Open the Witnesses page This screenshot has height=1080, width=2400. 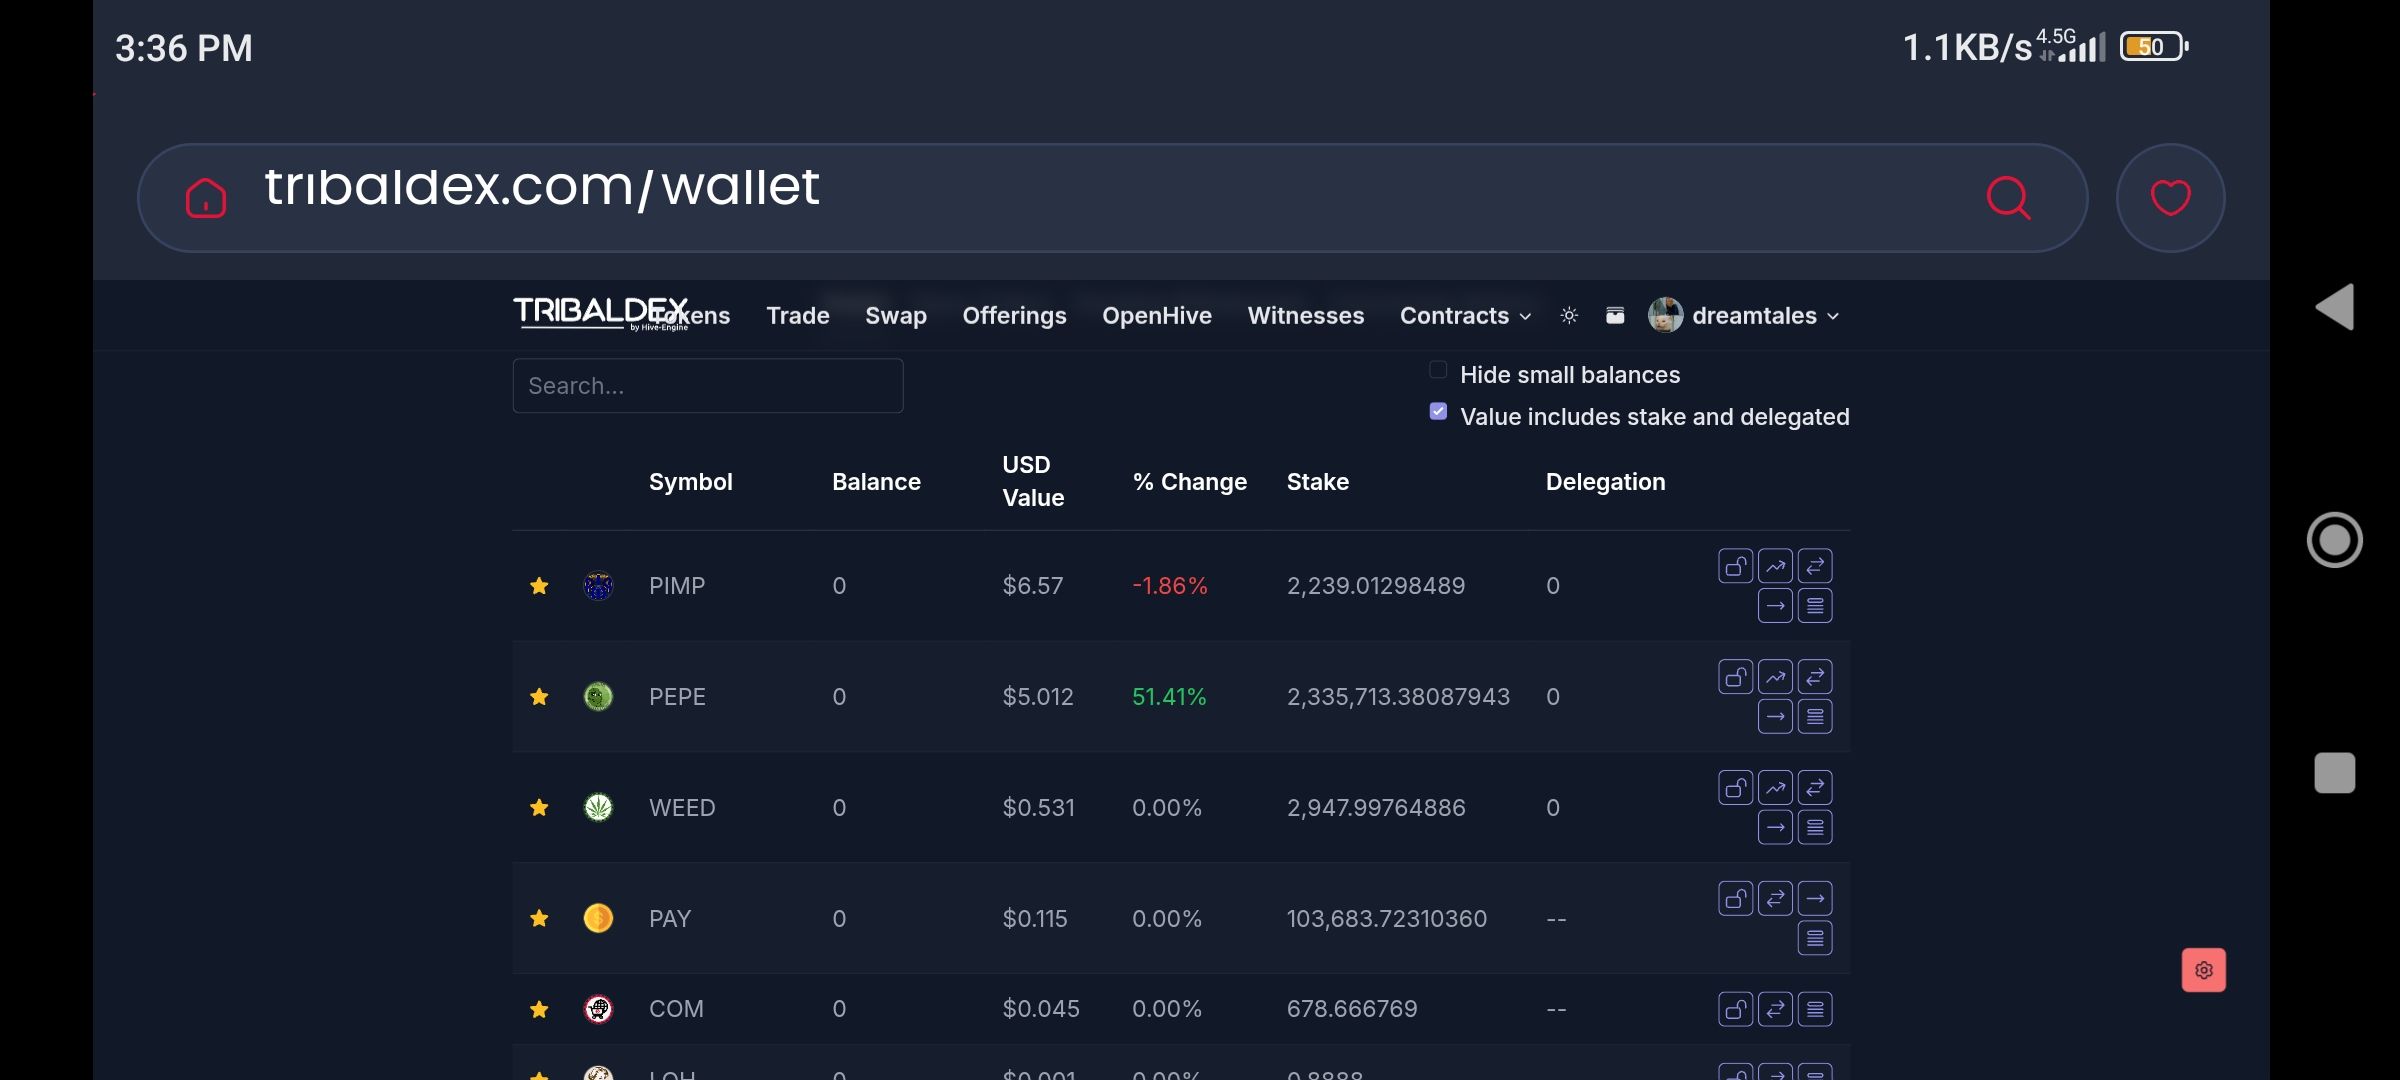[x=1306, y=316]
